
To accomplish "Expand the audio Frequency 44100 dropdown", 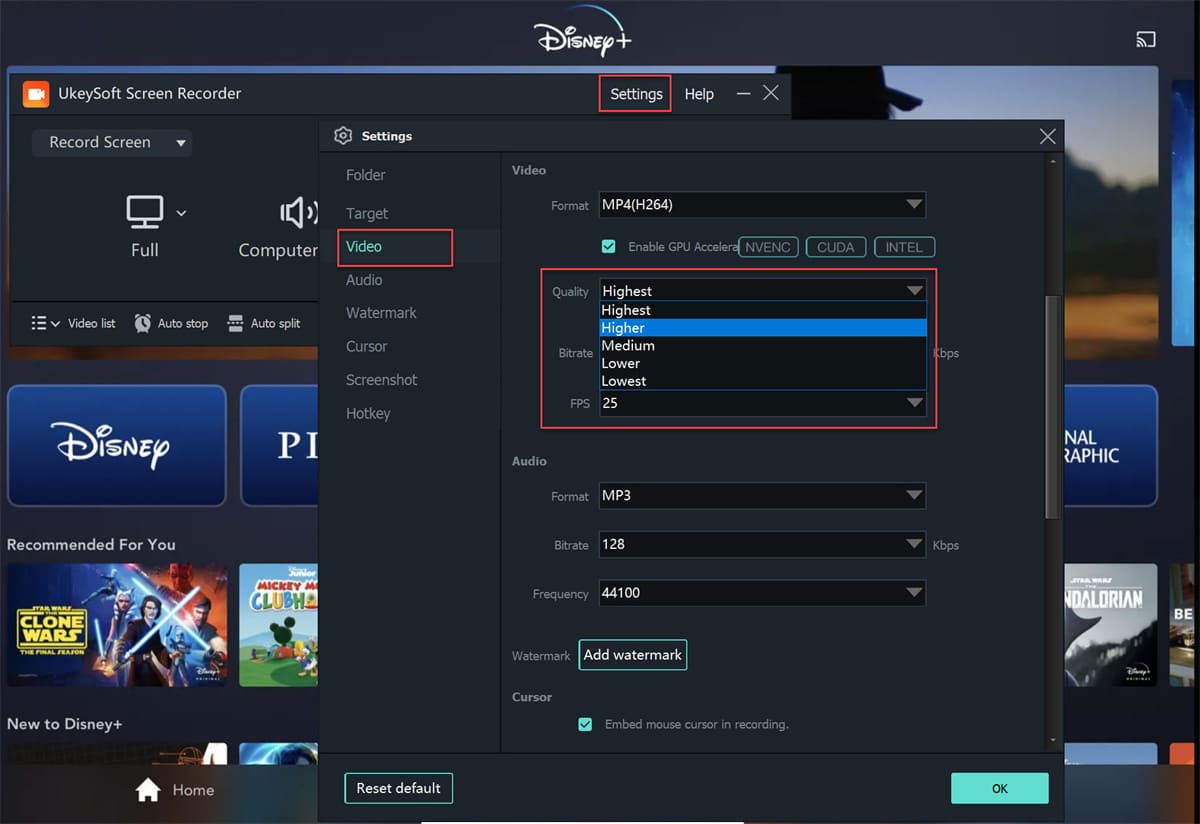I will click(x=762, y=593).
